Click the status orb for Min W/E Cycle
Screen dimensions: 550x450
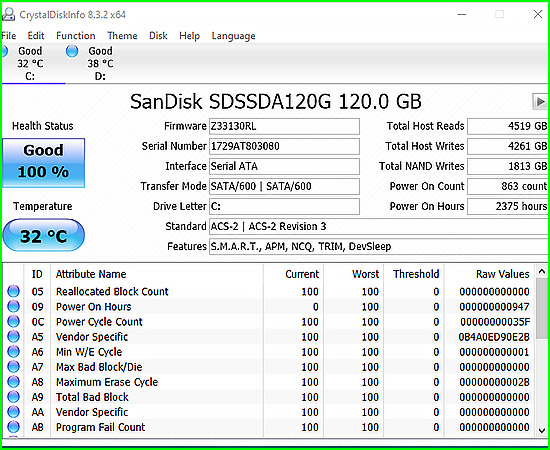[x=13, y=352]
